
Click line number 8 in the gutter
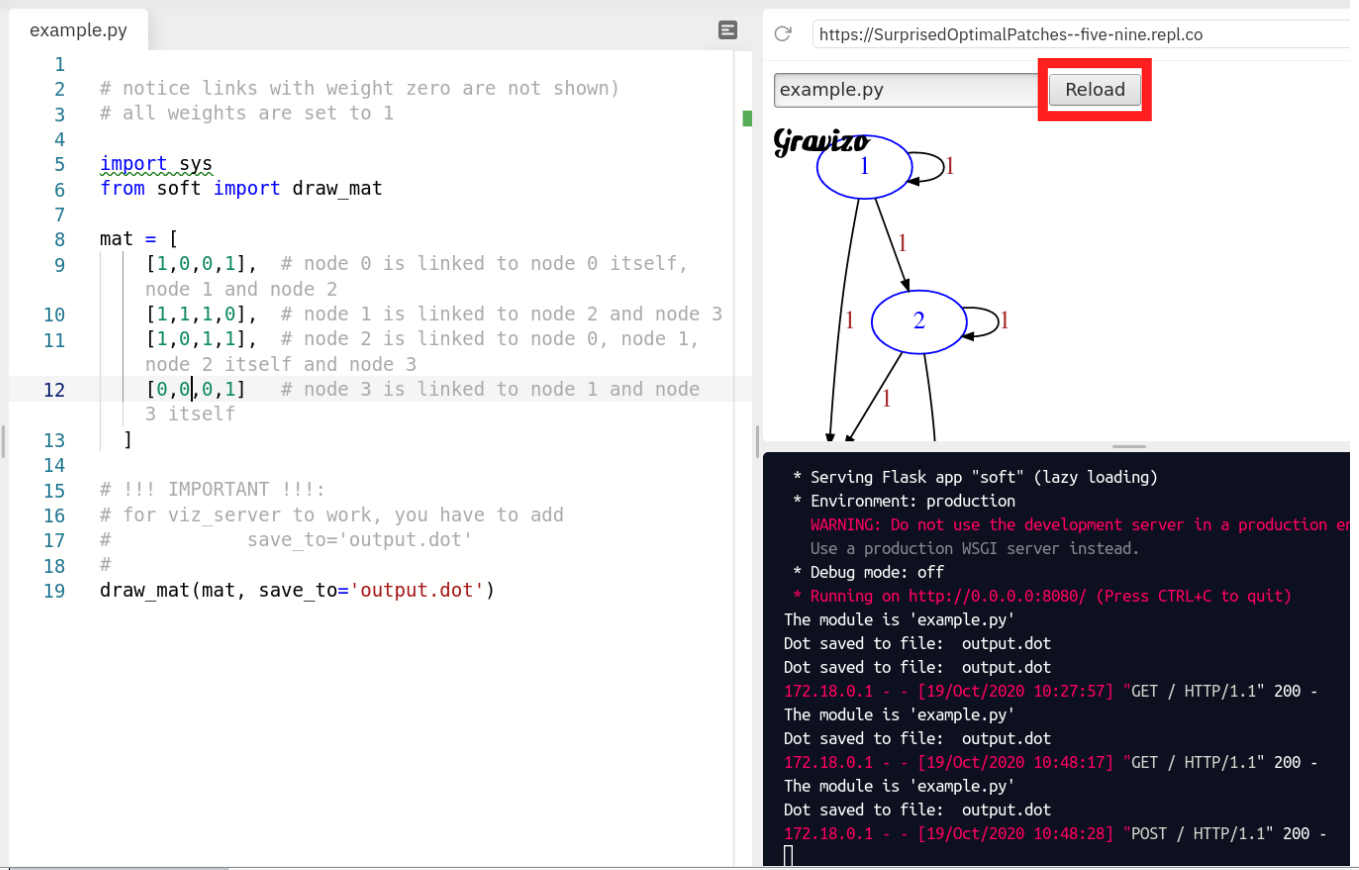coord(59,239)
